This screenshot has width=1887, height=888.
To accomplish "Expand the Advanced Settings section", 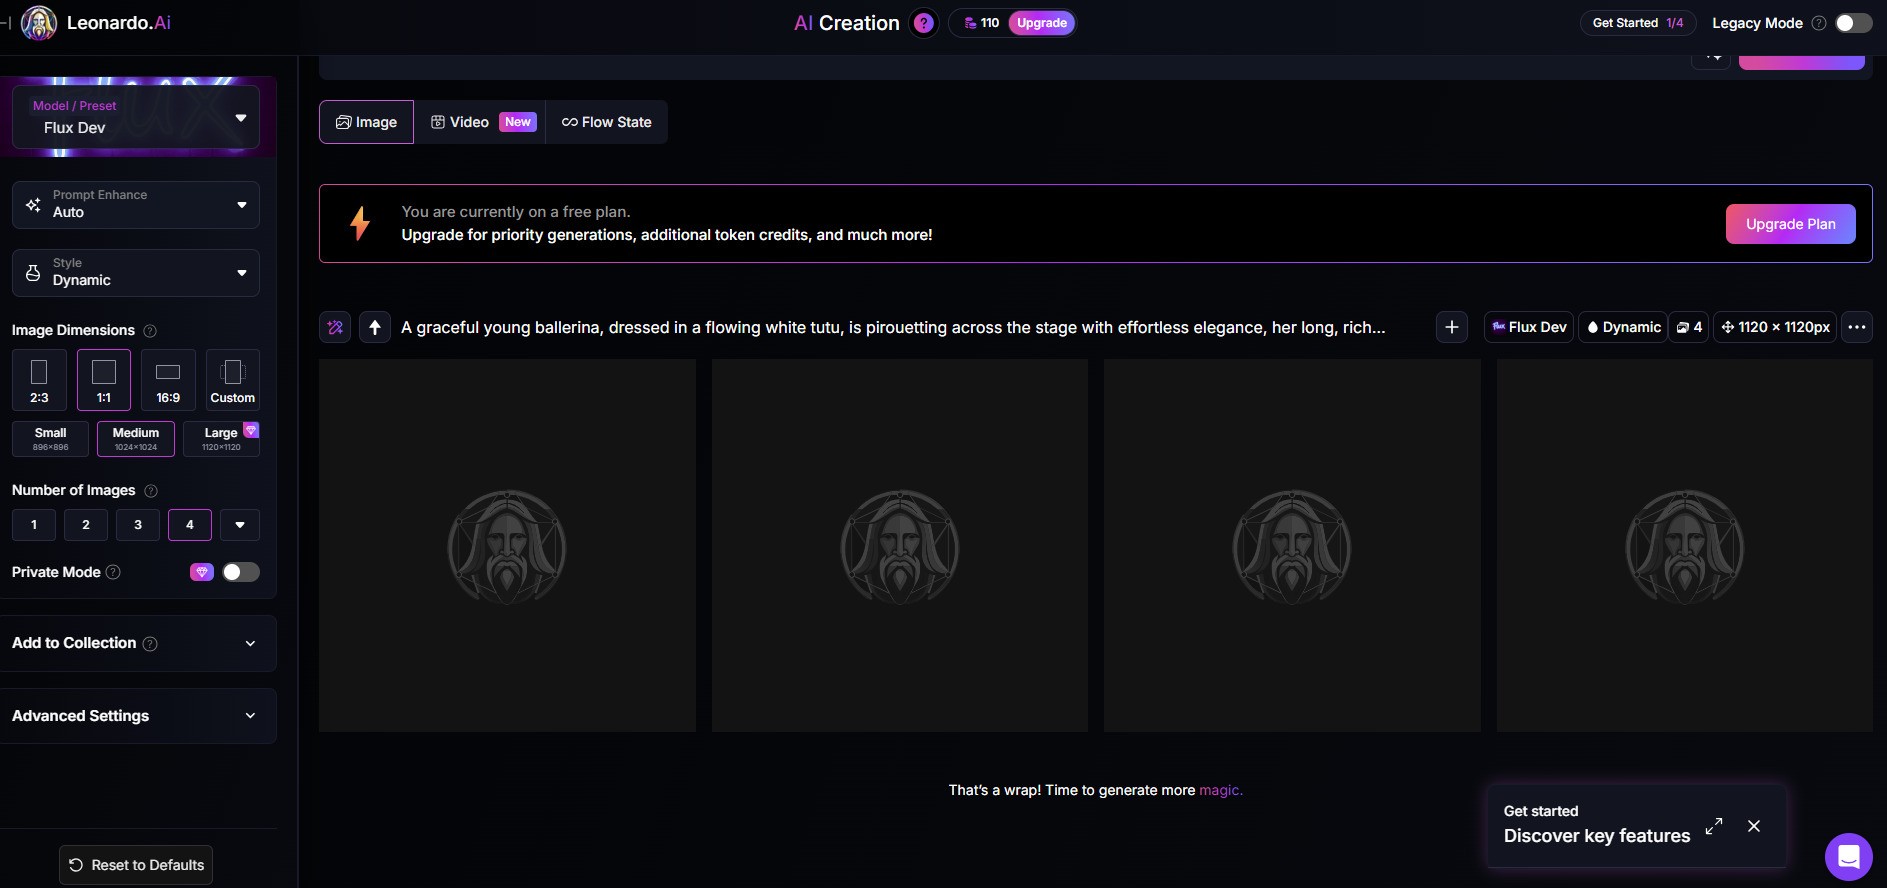I will 136,716.
